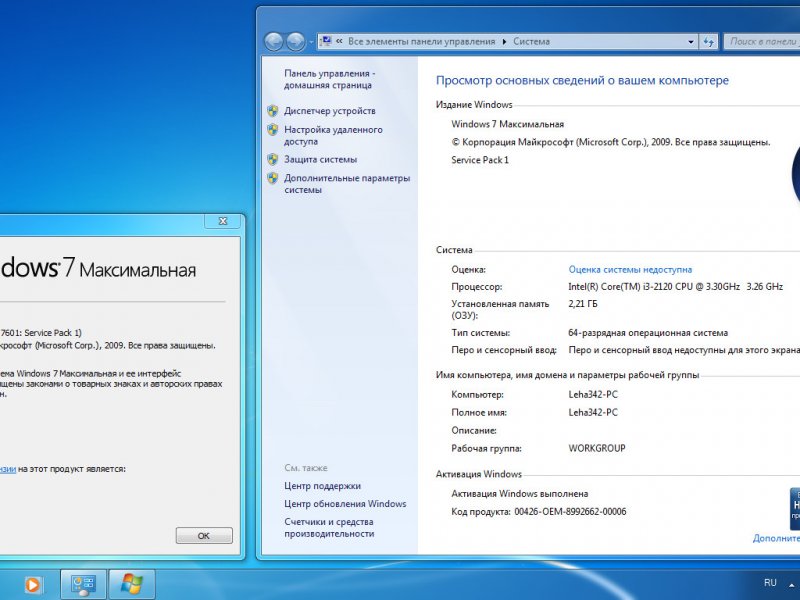Screen dimensions: 800x600
Task: Click installed memory value '2,21 ГБ'
Action: pyautogui.click(x=583, y=304)
